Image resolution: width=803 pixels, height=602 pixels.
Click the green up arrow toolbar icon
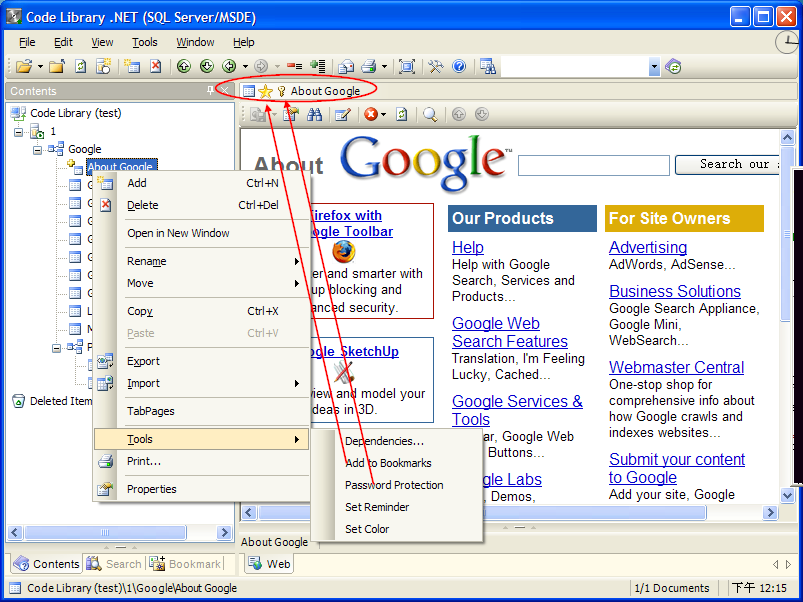click(184, 67)
